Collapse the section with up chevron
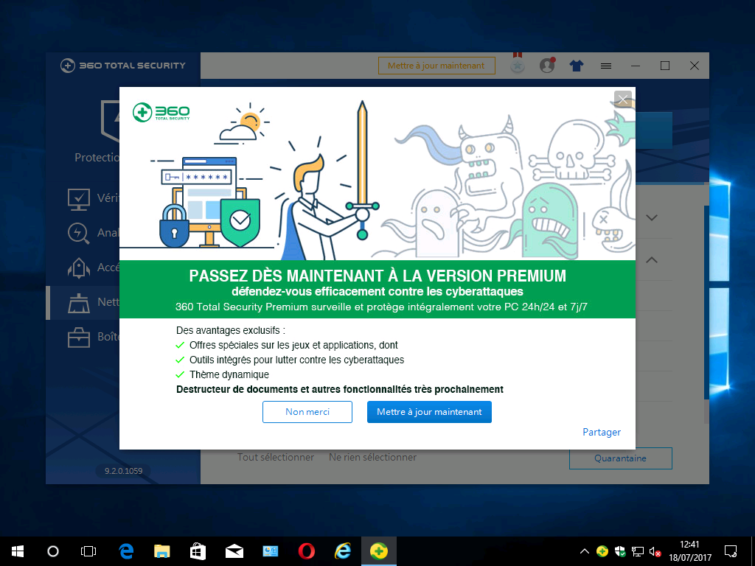Viewport: 755px width, 566px height. [x=651, y=260]
